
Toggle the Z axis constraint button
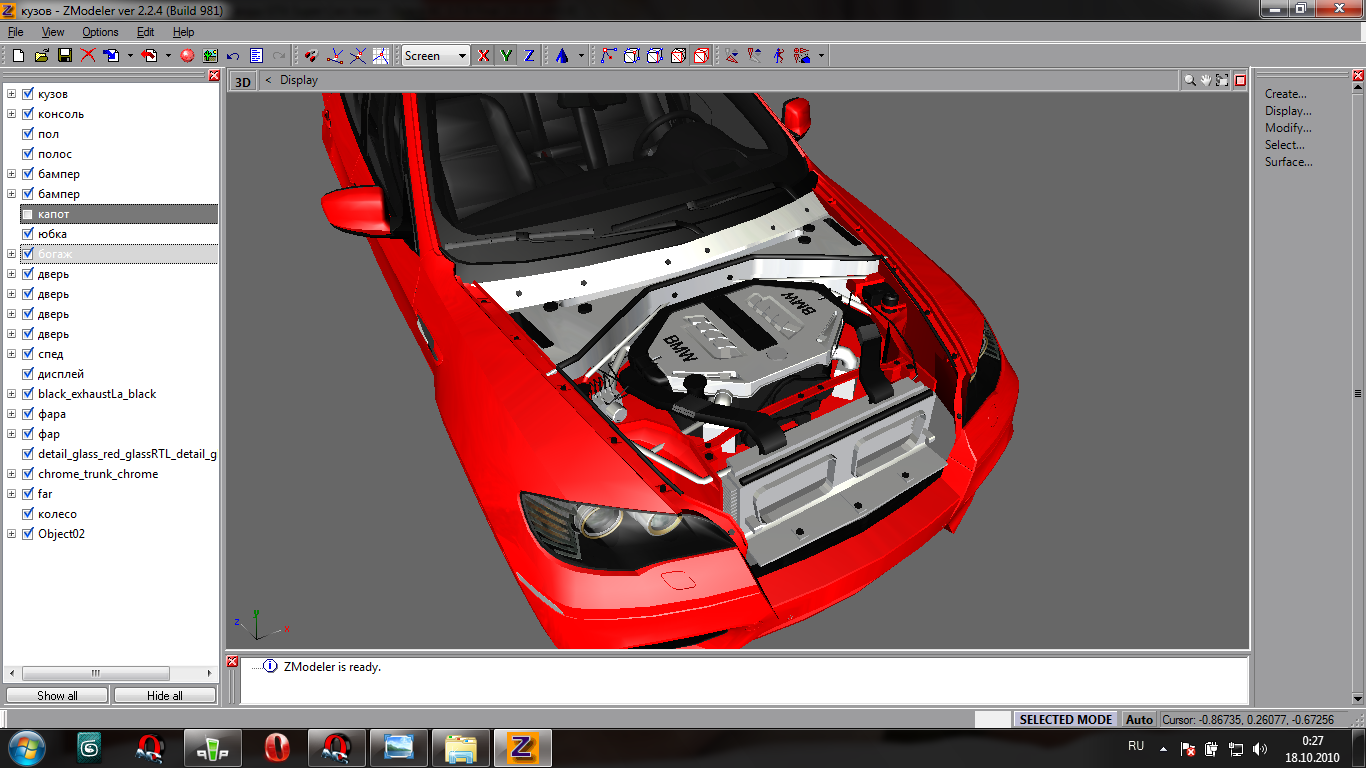tap(529, 56)
